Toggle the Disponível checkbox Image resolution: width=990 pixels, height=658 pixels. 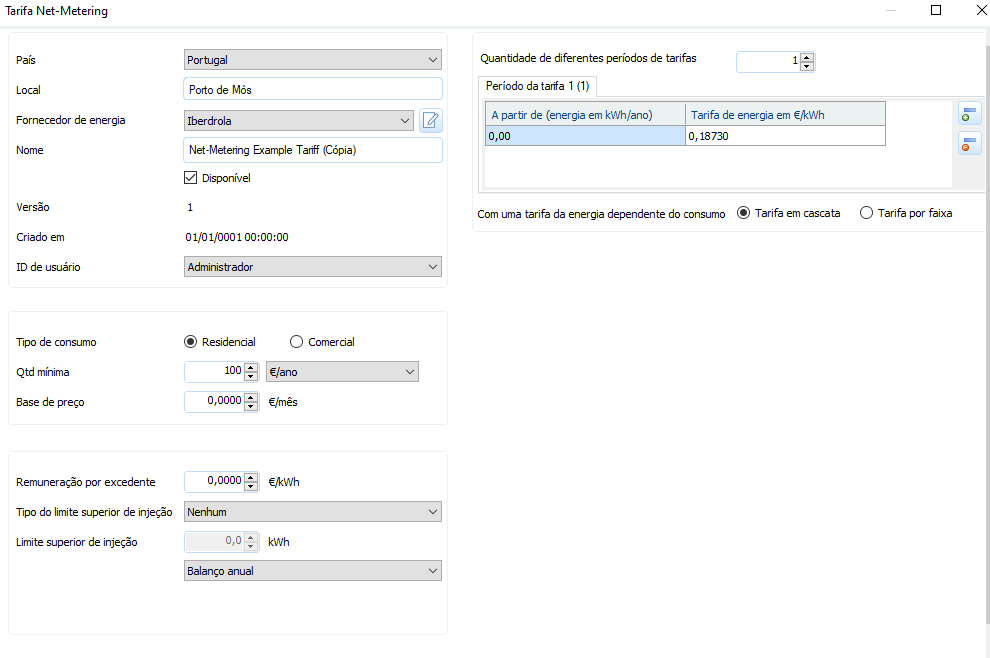tap(191, 179)
